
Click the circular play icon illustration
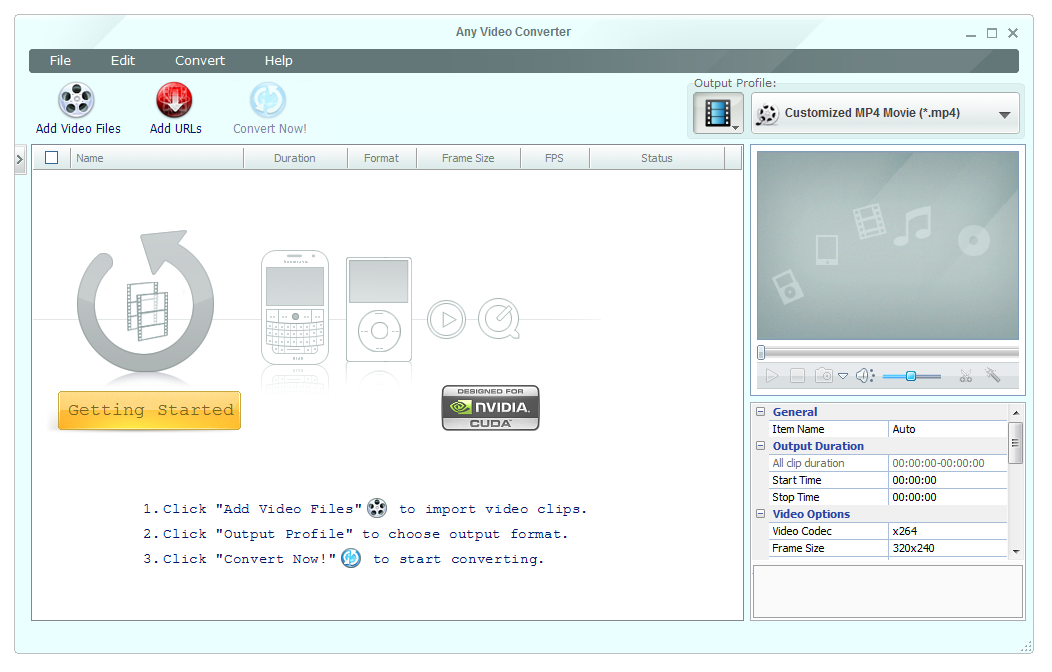tap(446, 320)
